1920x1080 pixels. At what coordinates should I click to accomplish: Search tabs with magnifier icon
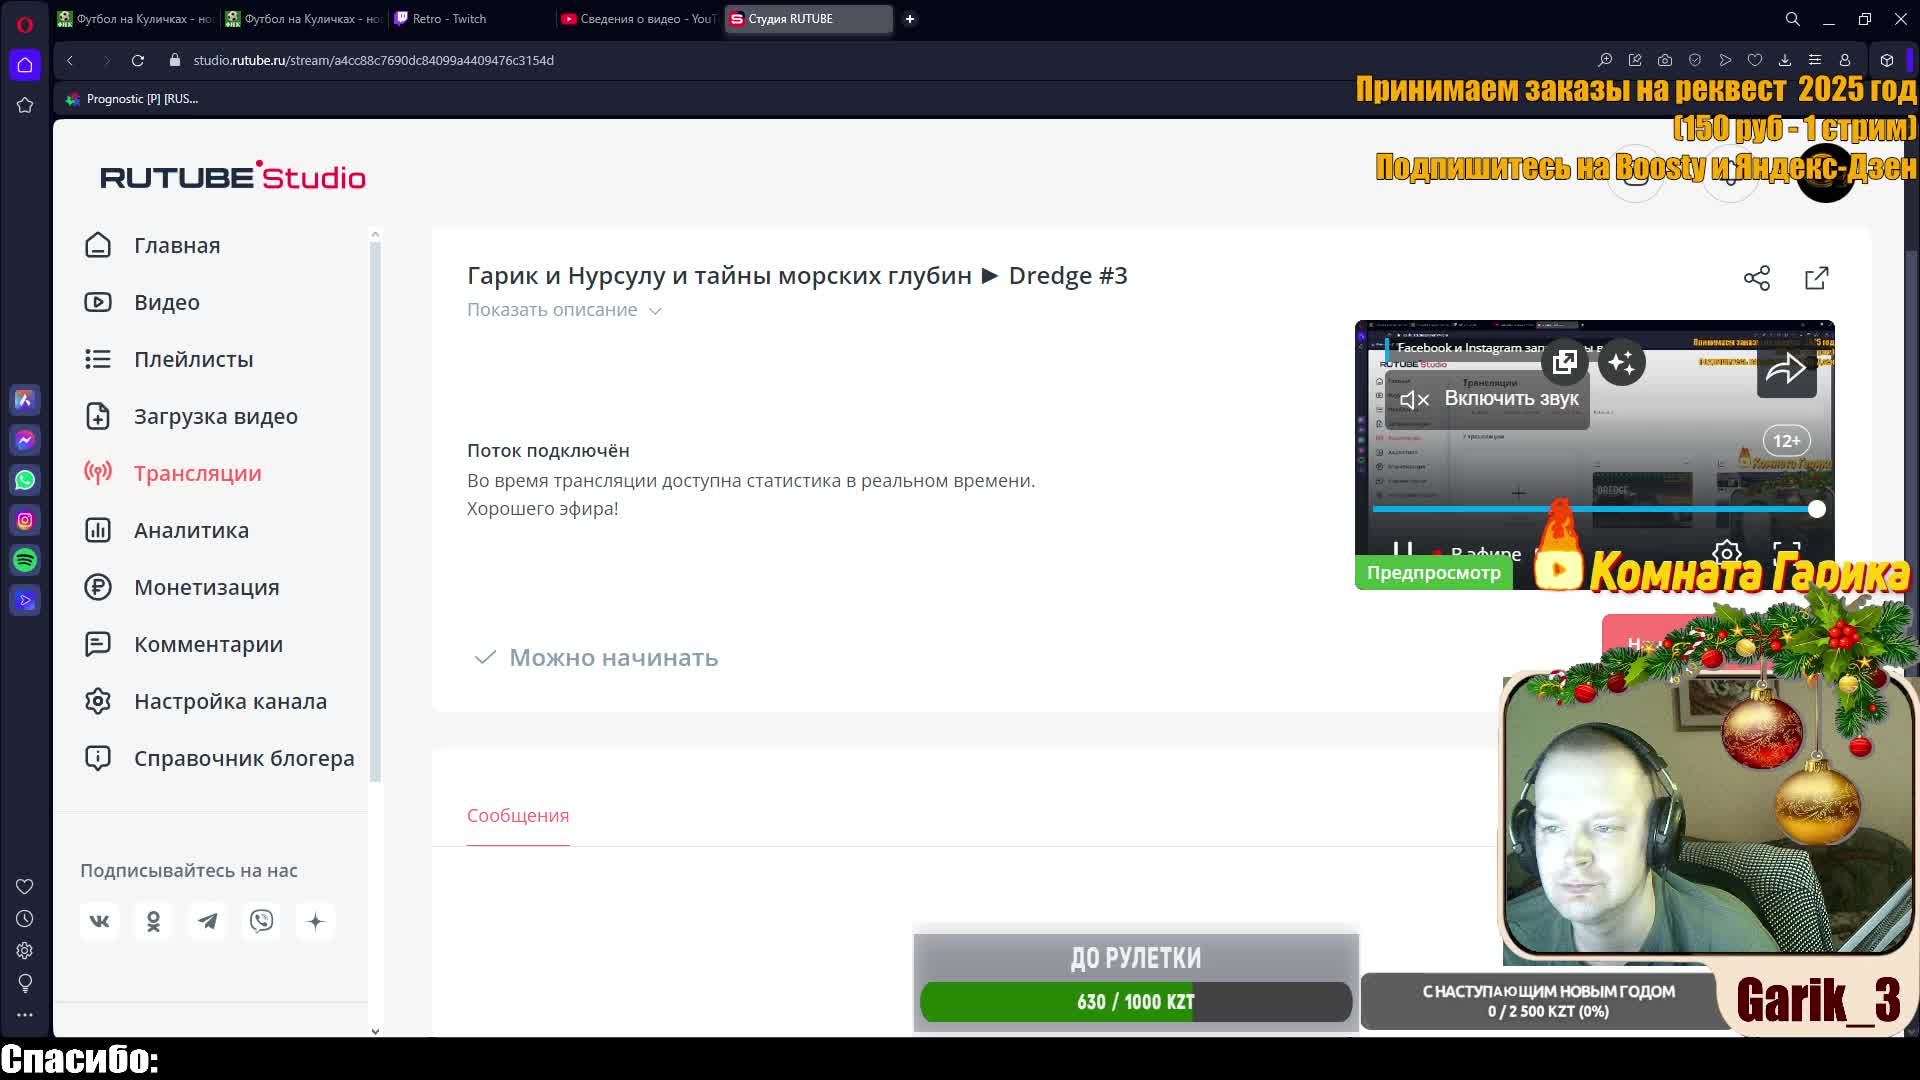pyautogui.click(x=1793, y=19)
